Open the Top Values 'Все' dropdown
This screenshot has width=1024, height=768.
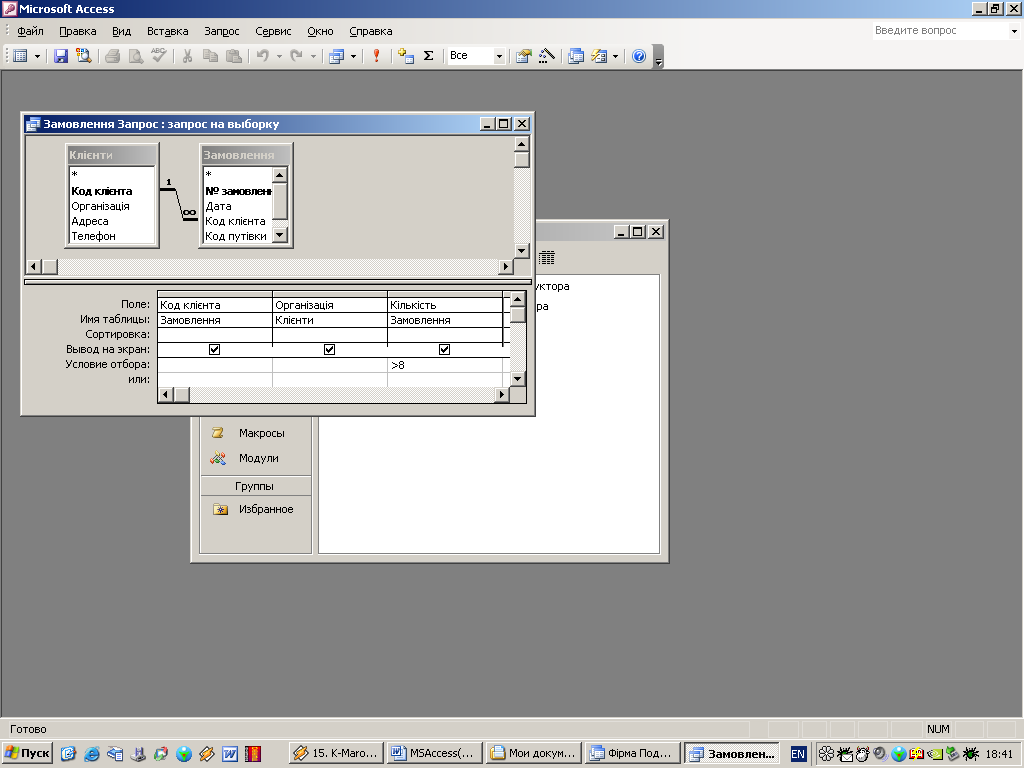[x=499, y=56]
